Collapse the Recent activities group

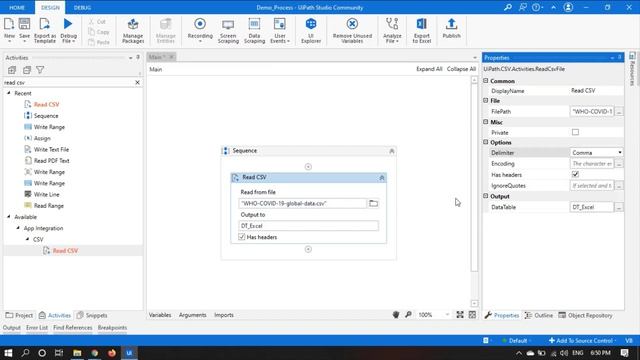pos(9,93)
